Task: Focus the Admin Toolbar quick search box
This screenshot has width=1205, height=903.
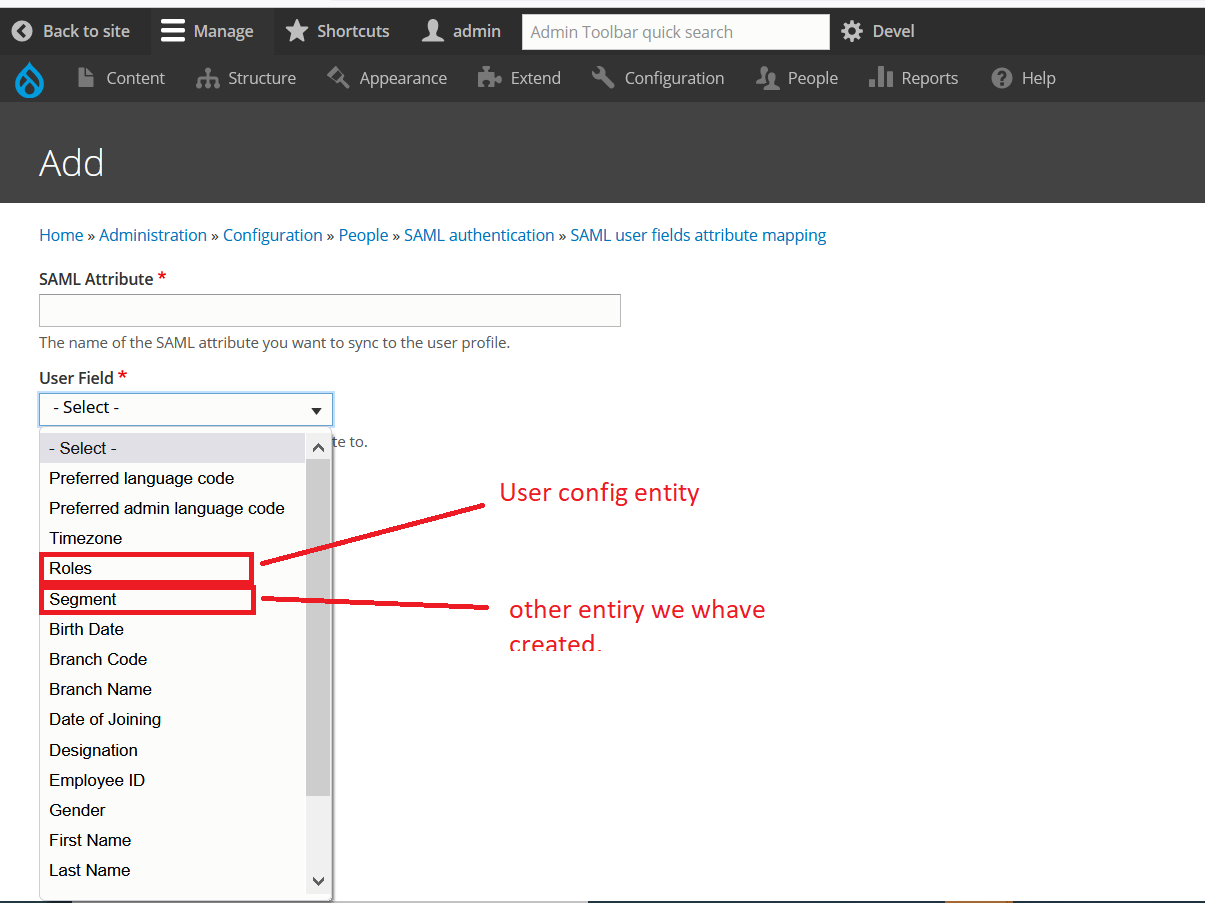Action: (675, 32)
